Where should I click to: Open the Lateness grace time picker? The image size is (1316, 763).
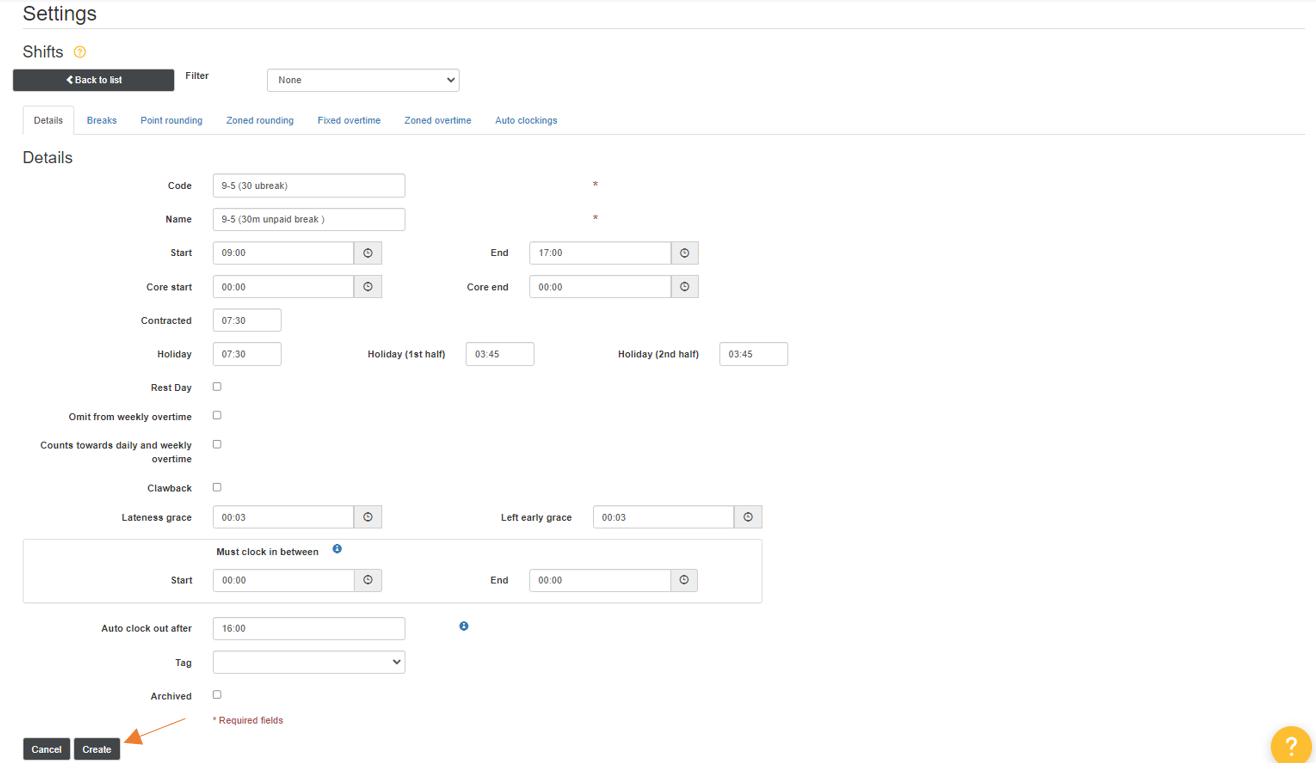367,516
